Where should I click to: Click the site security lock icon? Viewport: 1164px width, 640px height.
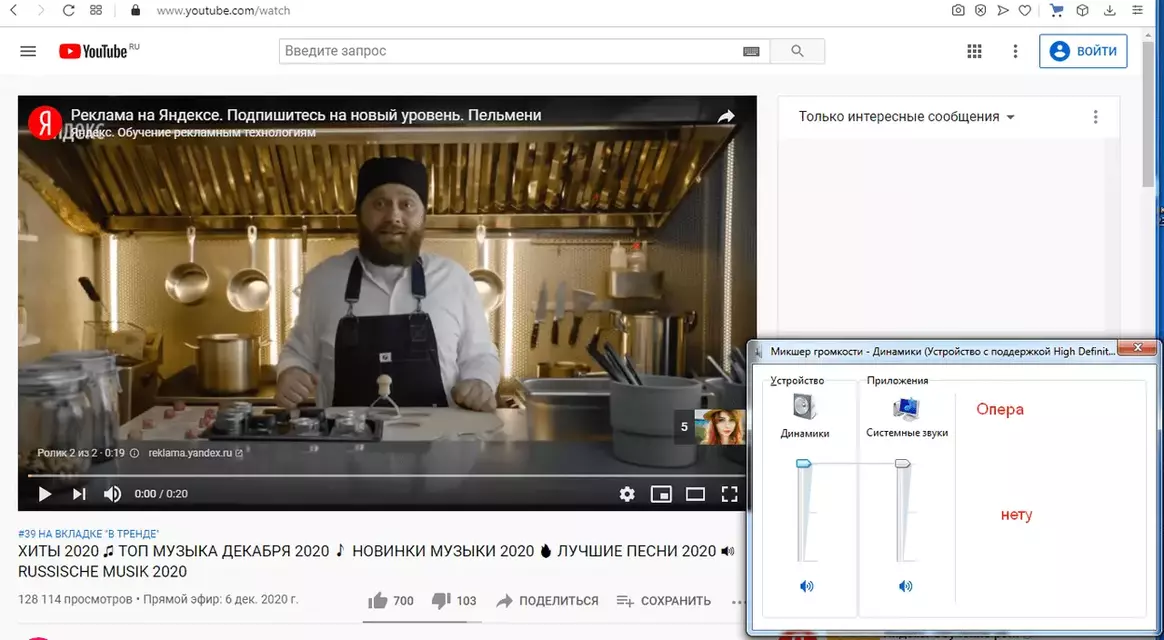tap(135, 10)
